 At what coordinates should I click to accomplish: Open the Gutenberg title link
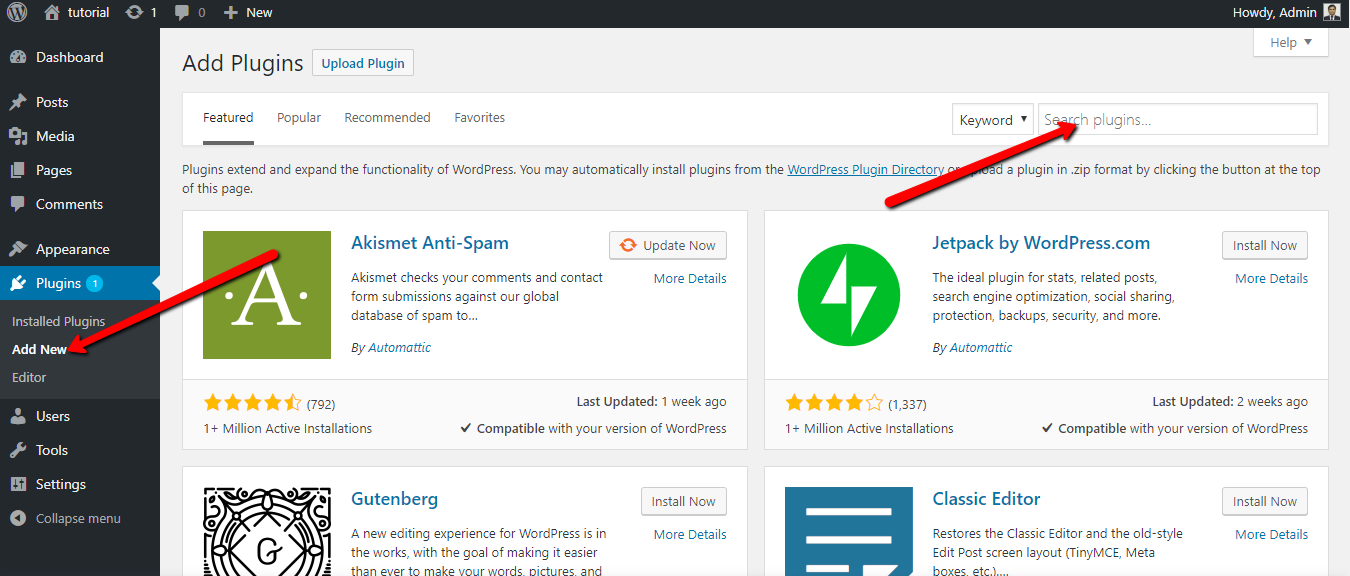tap(394, 499)
